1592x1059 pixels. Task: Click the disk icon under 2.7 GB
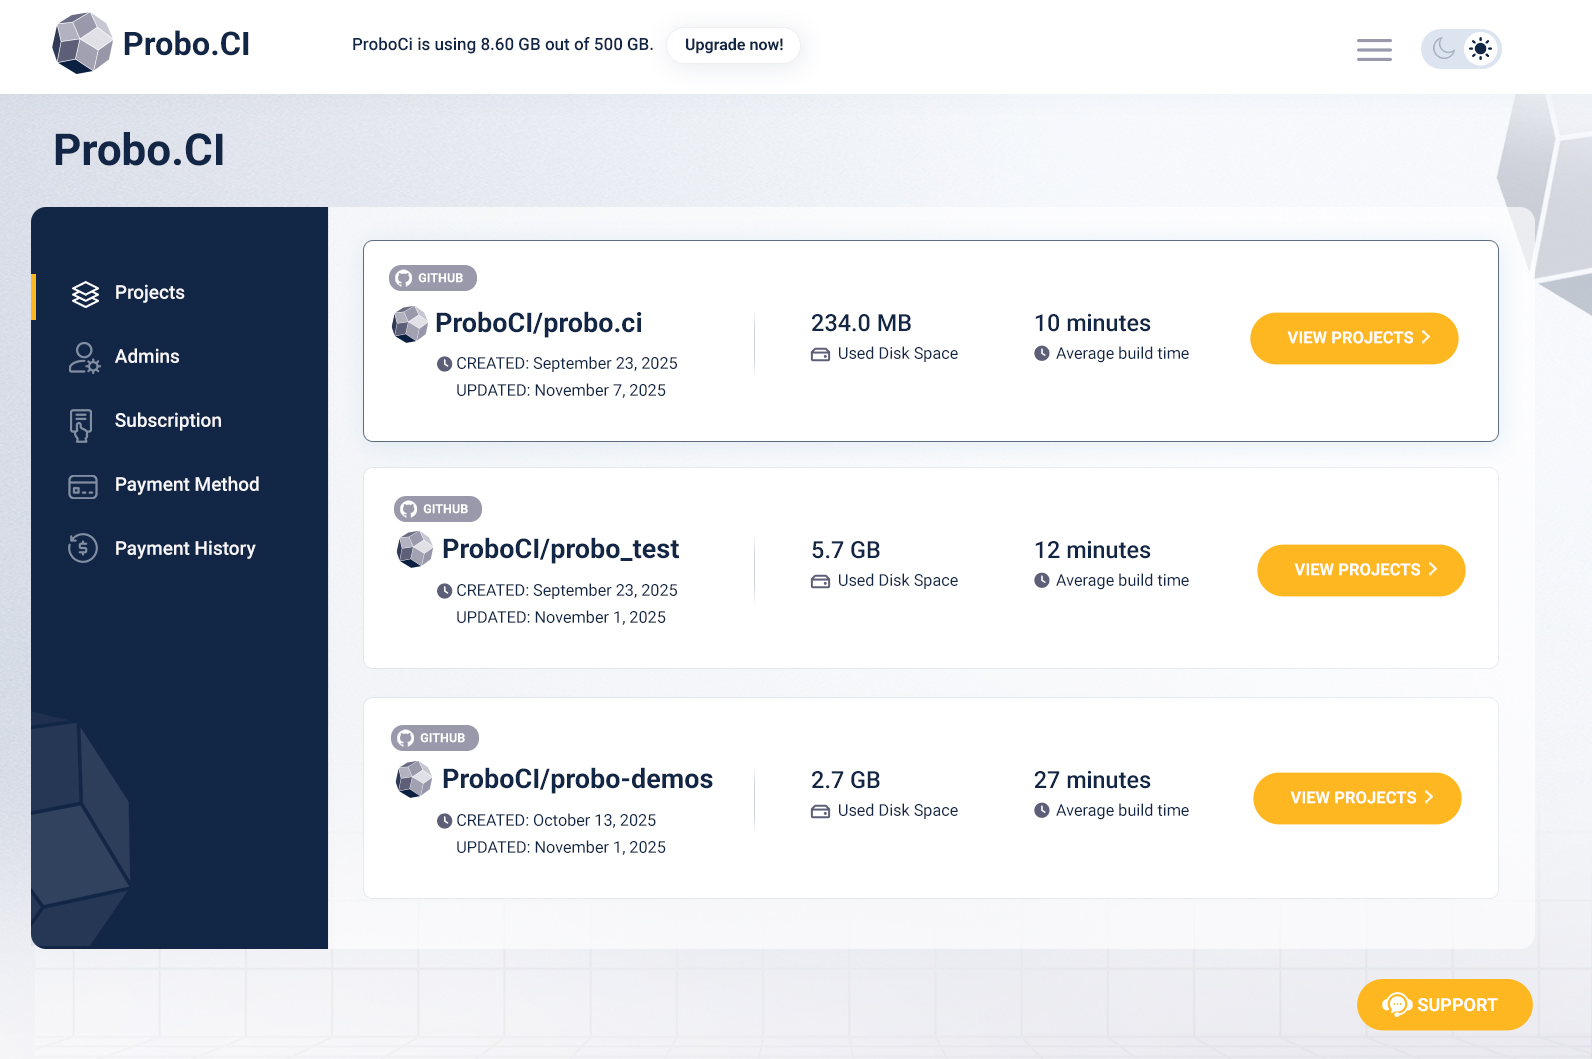(x=820, y=811)
